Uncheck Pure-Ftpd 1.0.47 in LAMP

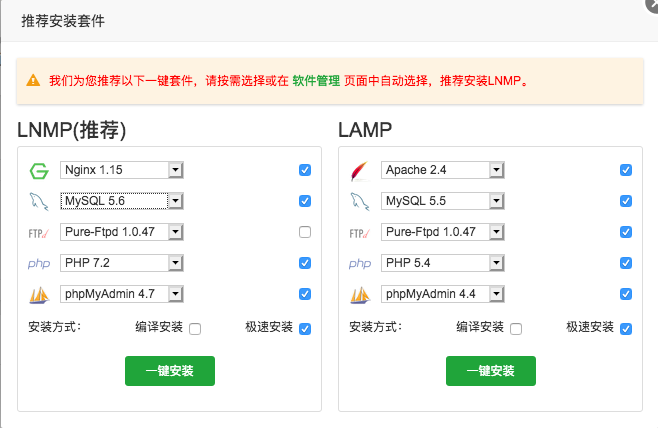pos(626,232)
